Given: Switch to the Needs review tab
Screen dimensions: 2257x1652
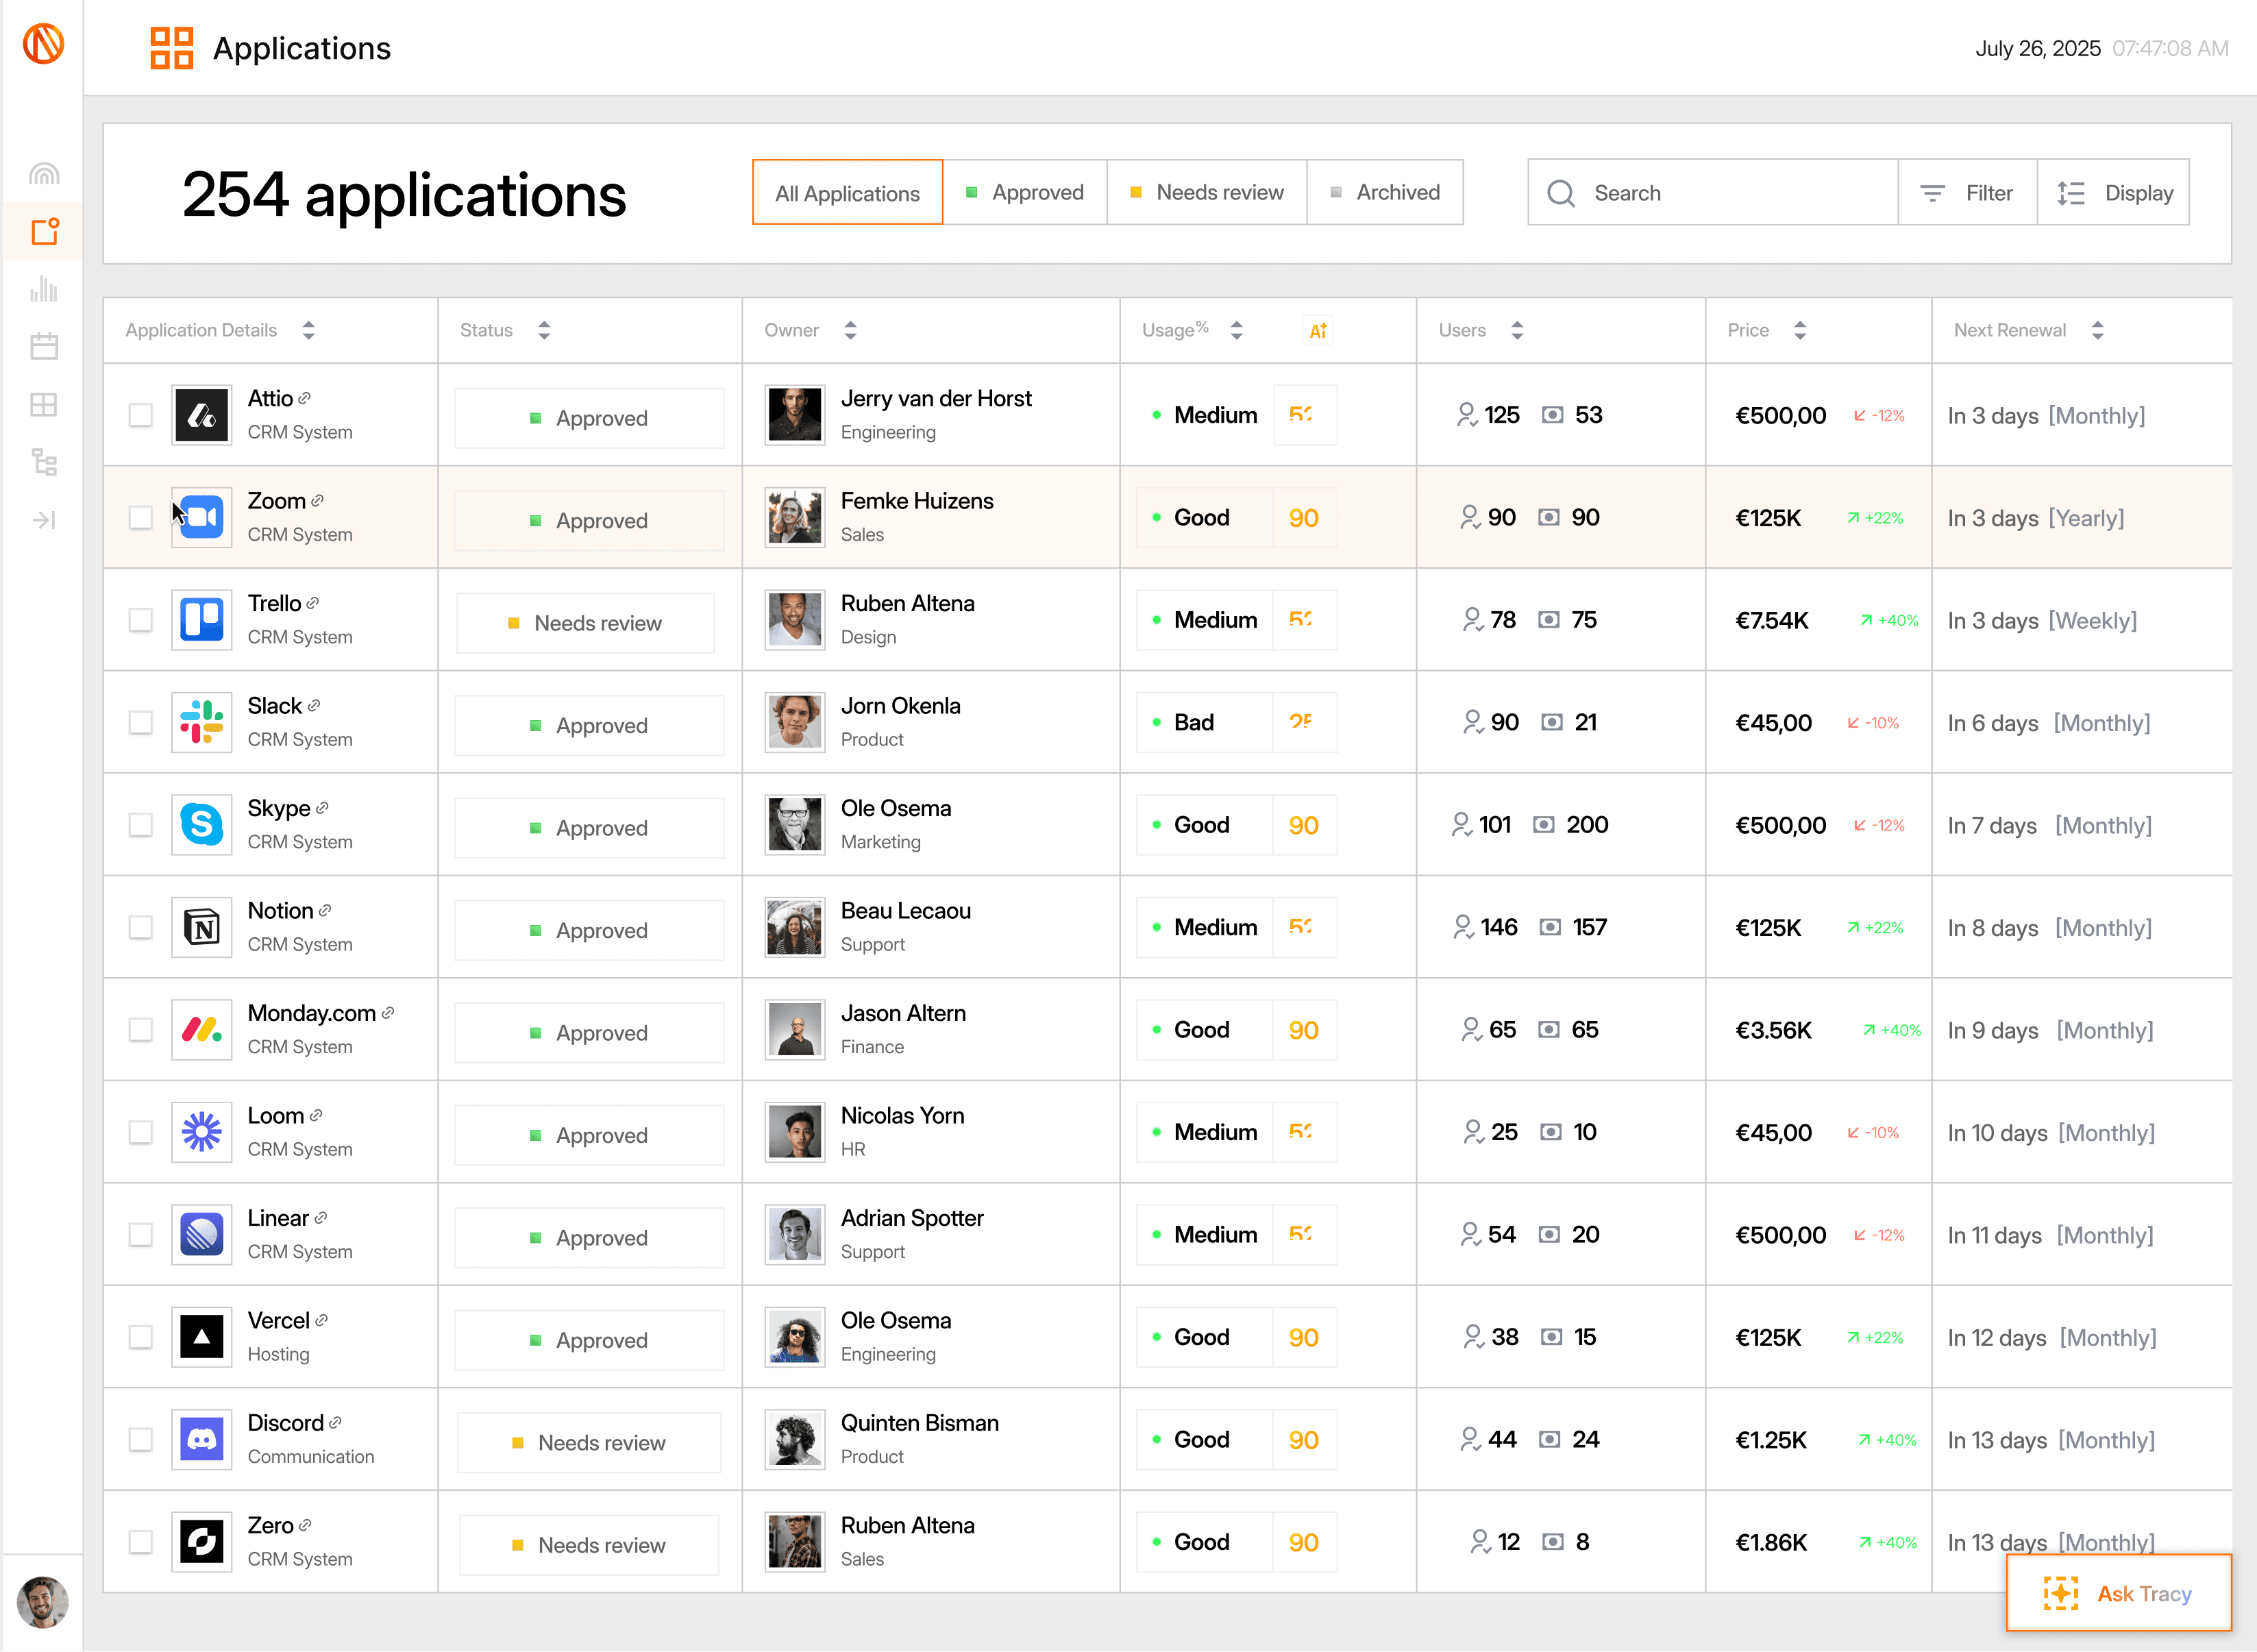Looking at the screenshot, I should click(x=1206, y=192).
